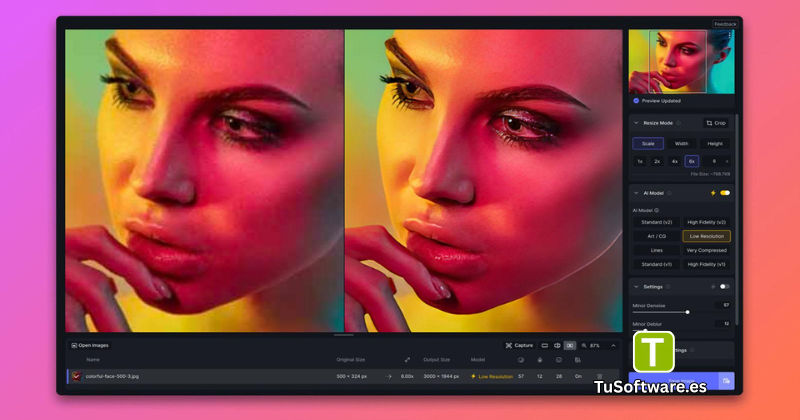Collapse the Settings section chevron
The image size is (800, 420).
click(636, 287)
